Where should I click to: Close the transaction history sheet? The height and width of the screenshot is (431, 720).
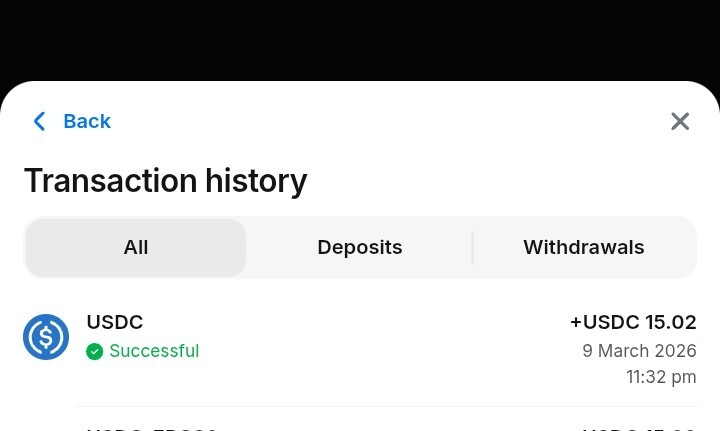[680, 122]
